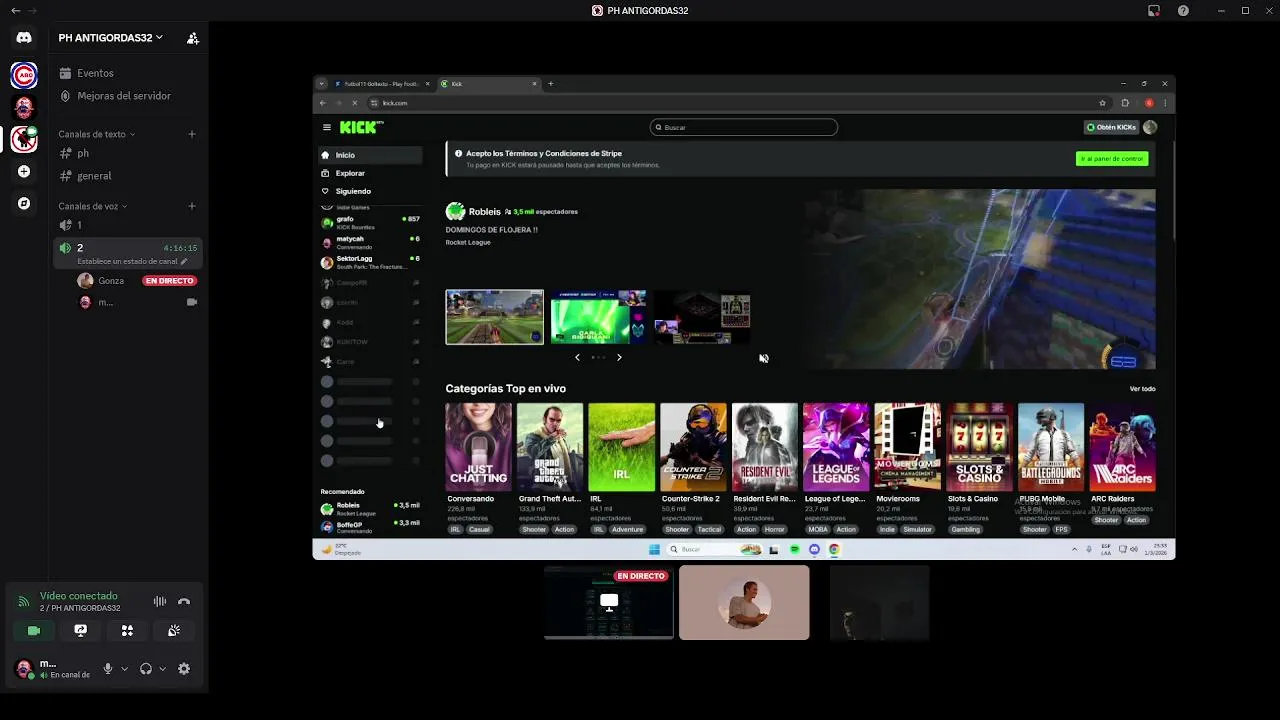This screenshot has width=1280, height=720.
Task: Open voice connection signal details icon
Action: tap(24, 601)
